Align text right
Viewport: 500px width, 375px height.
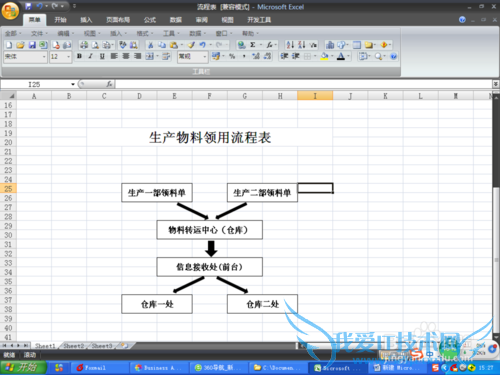click(x=137, y=56)
